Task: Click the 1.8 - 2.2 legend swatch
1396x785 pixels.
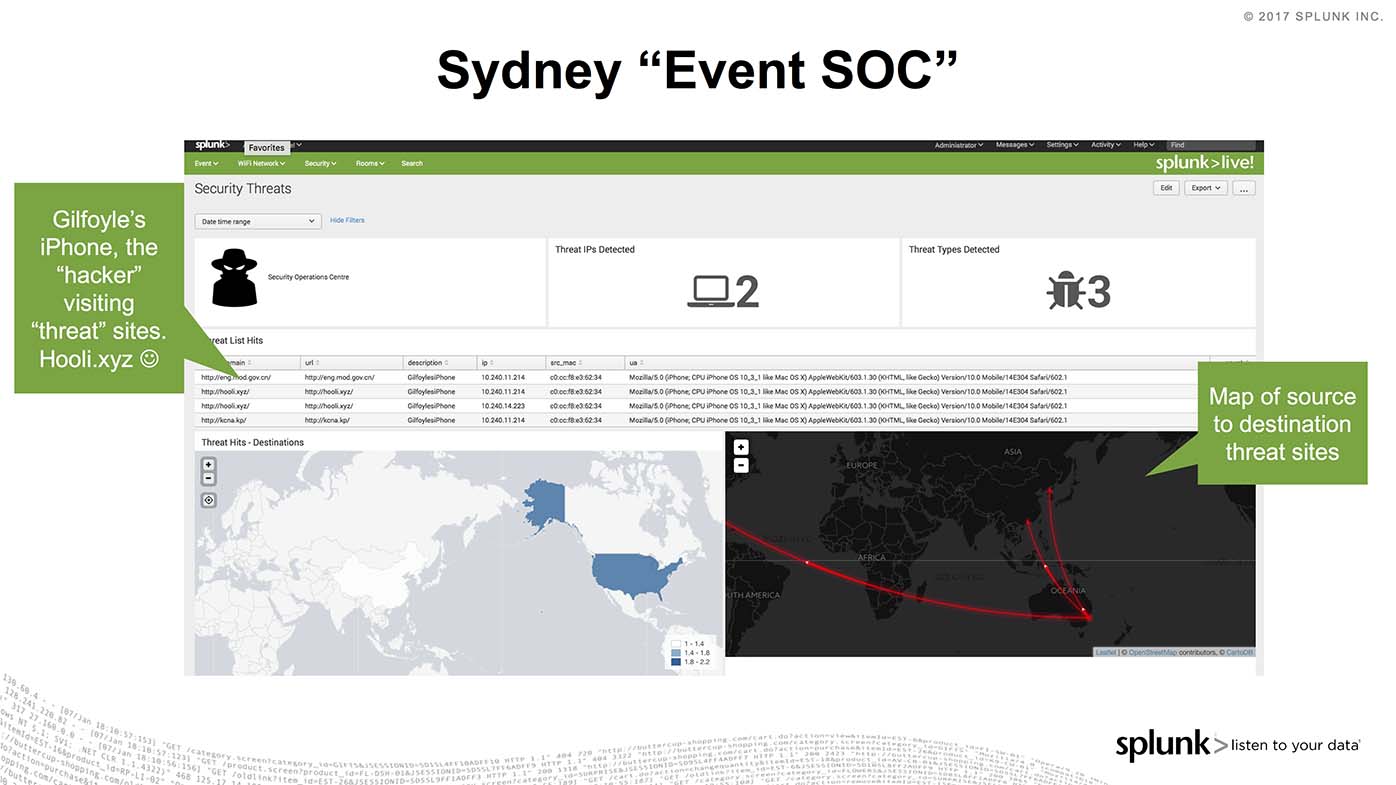Action: tap(676, 662)
